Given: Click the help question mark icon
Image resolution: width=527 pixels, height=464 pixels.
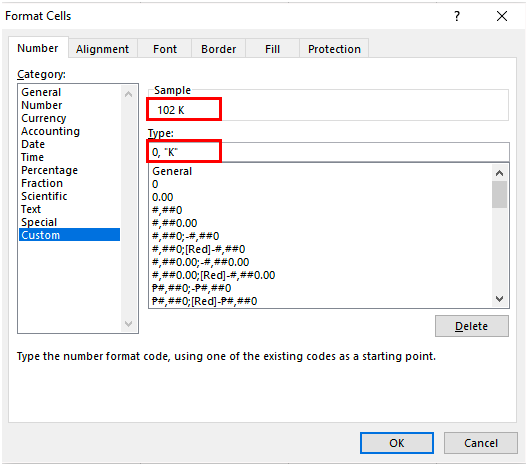Looking at the screenshot, I should point(457,16).
